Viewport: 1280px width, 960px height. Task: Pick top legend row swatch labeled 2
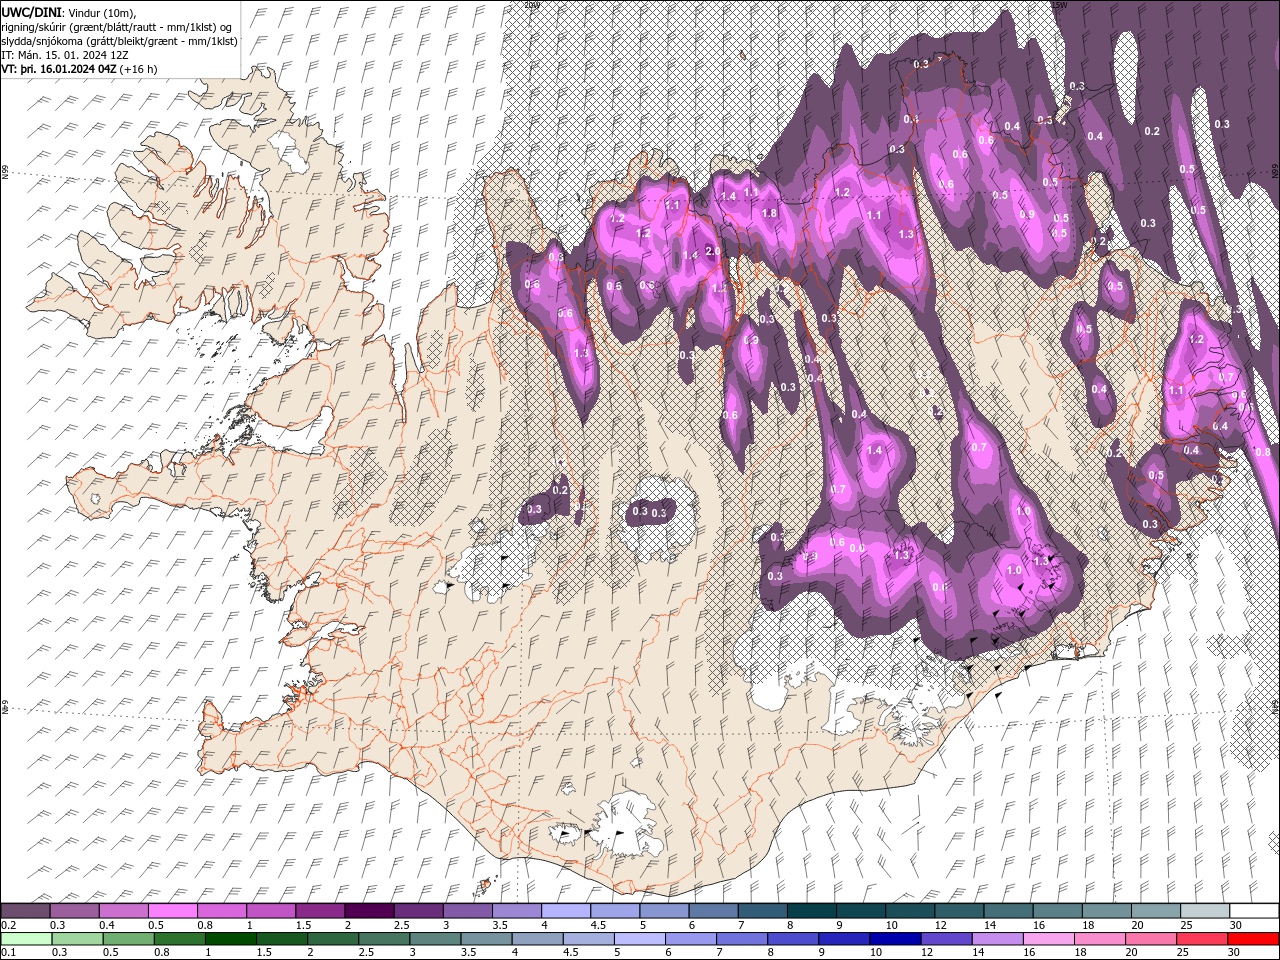point(369,911)
